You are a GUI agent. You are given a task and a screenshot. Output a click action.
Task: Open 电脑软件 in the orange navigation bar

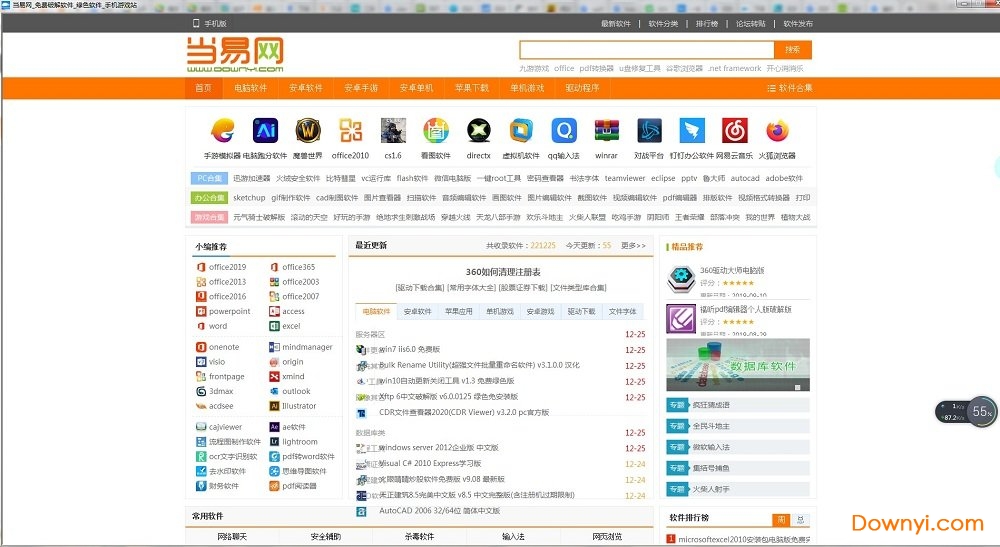pyautogui.click(x=251, y=88)
